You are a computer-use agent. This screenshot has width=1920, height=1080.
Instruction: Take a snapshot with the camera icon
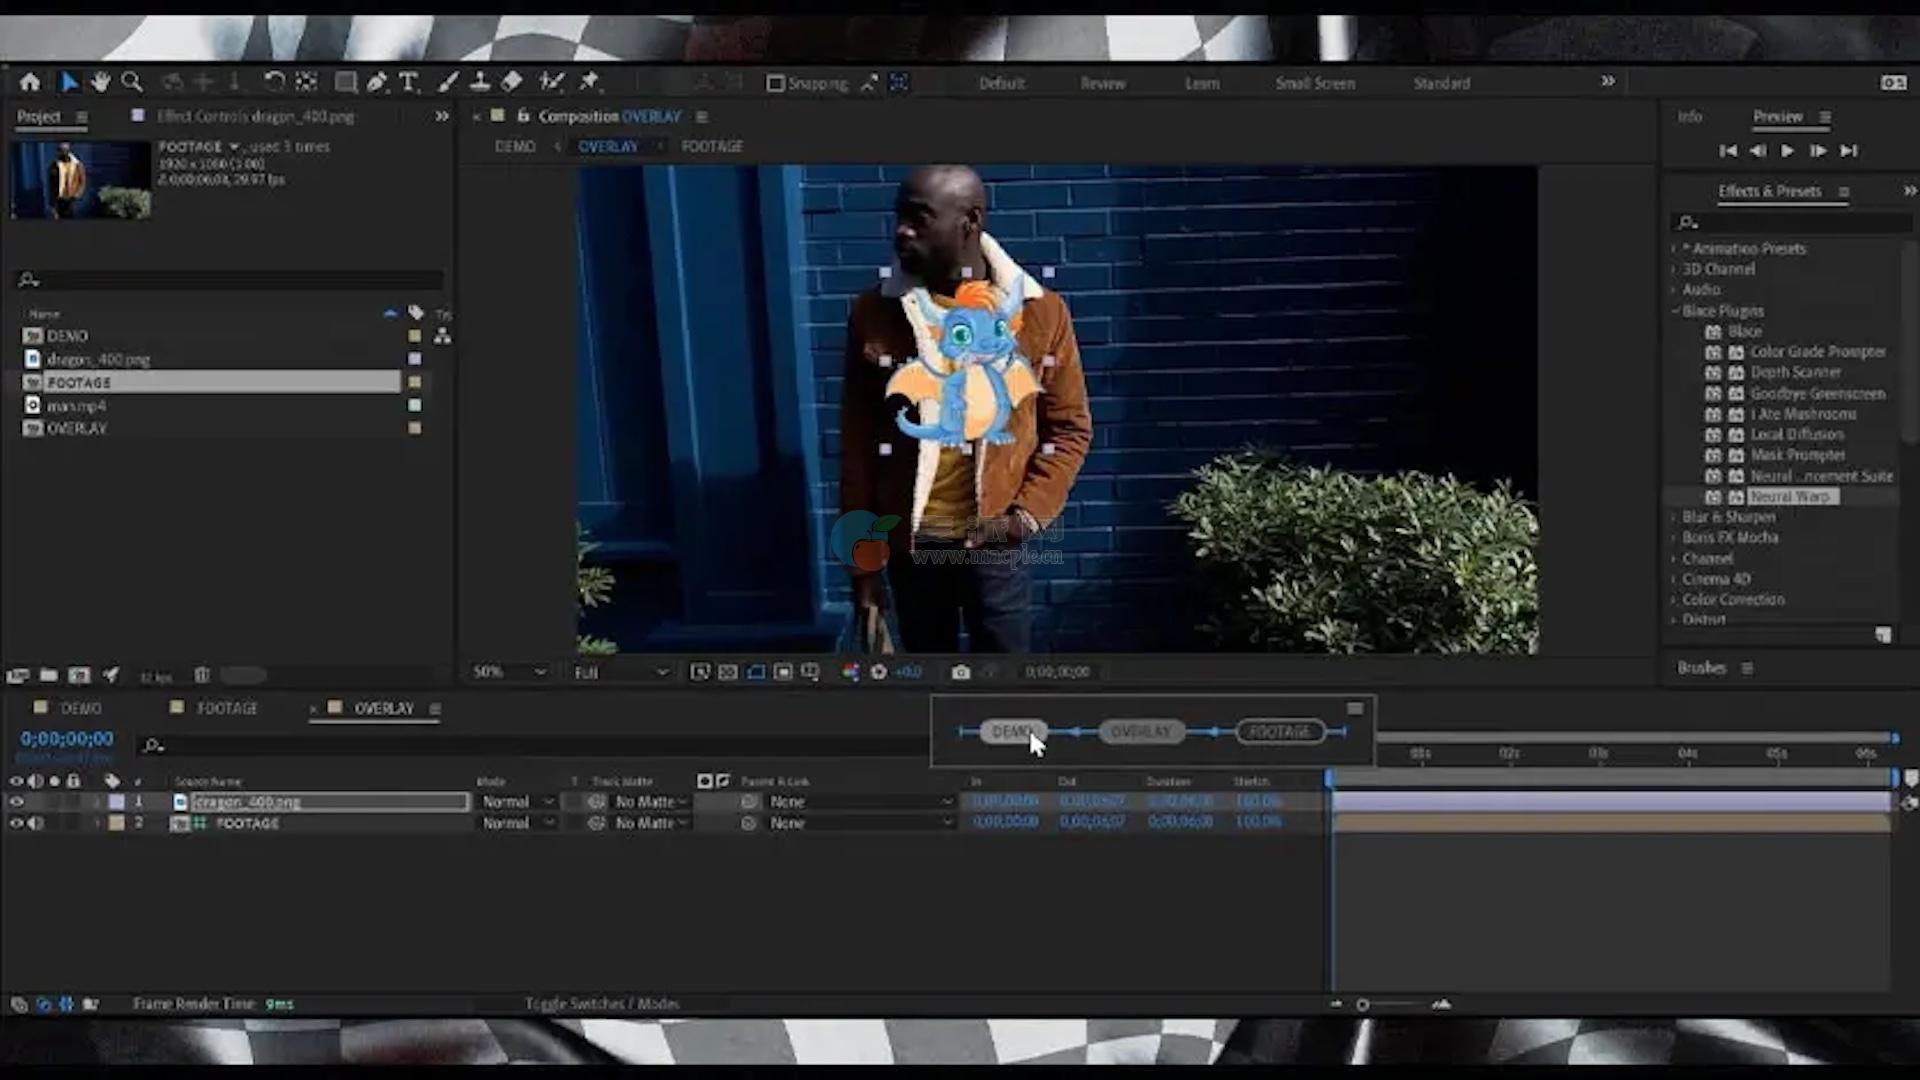point(960,672)
